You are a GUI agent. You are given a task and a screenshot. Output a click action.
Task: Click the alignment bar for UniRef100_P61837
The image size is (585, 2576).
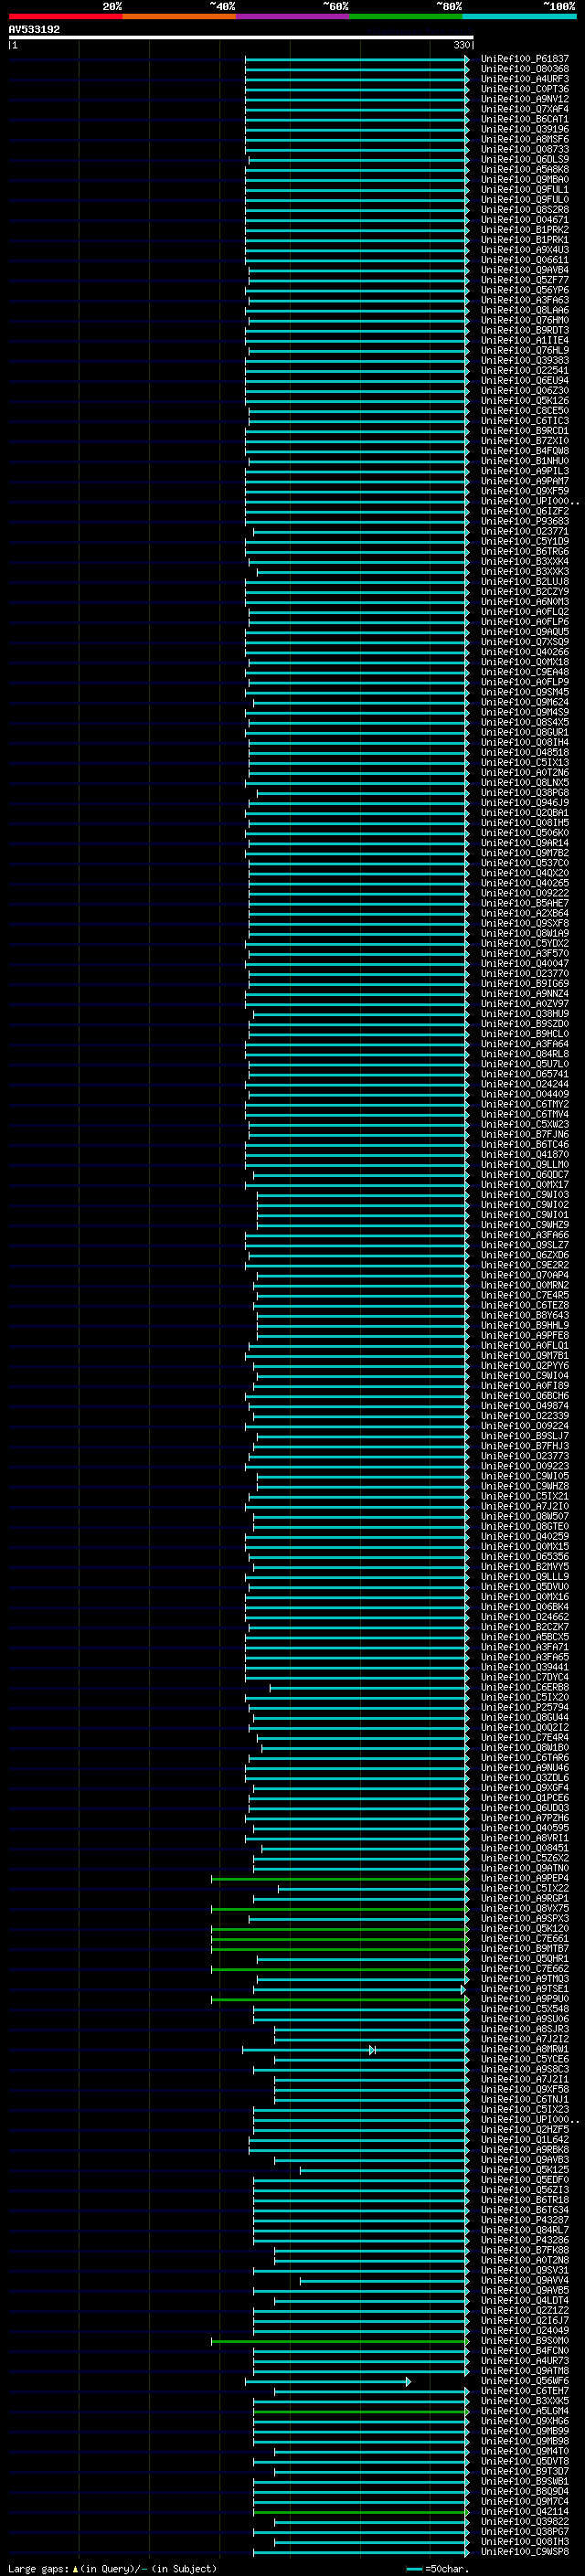click(357, 59)
